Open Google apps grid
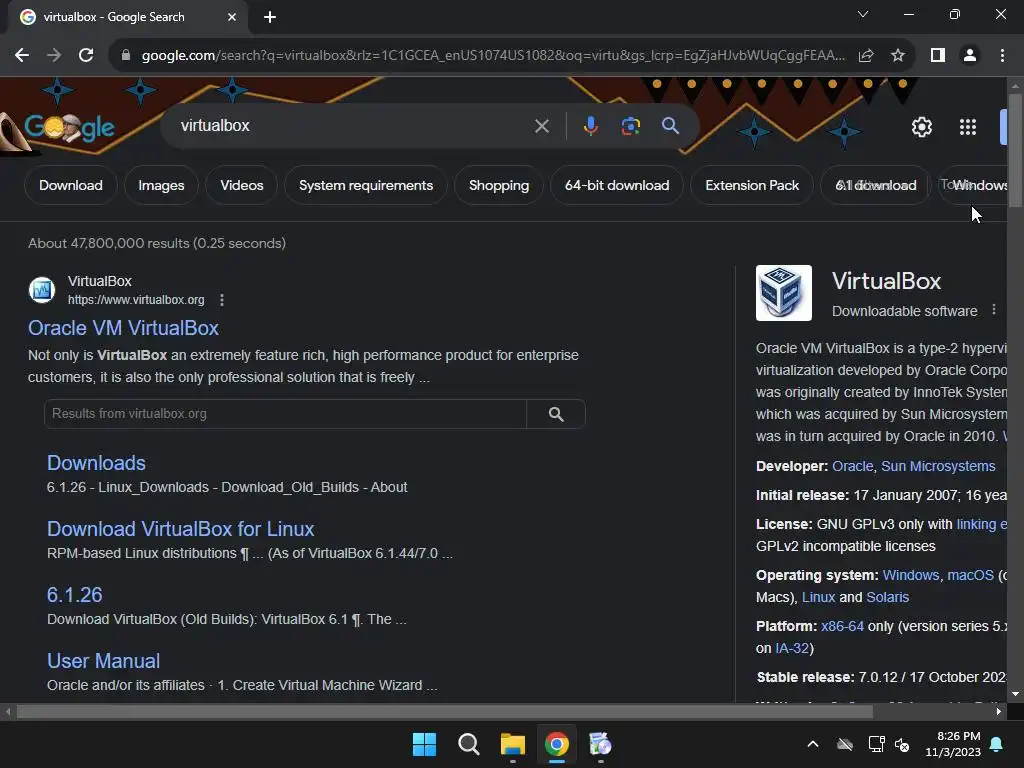The image size is (1024, 768). pyautogui.click(x=968, y=127)
